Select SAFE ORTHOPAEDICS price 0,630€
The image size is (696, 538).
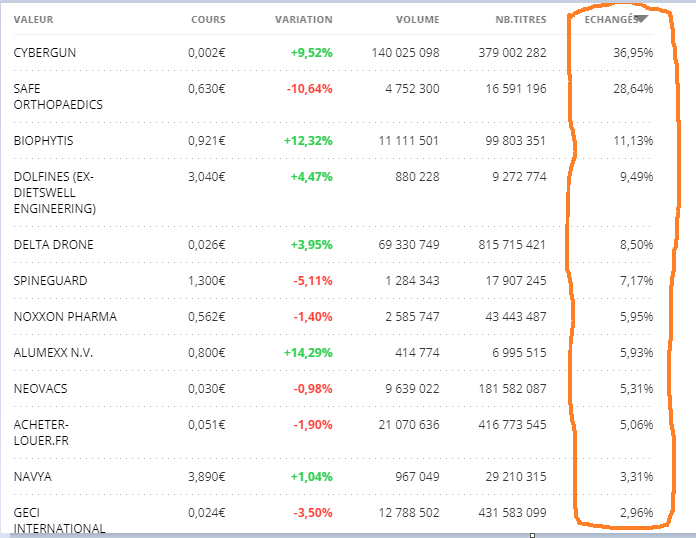(207, 89)
